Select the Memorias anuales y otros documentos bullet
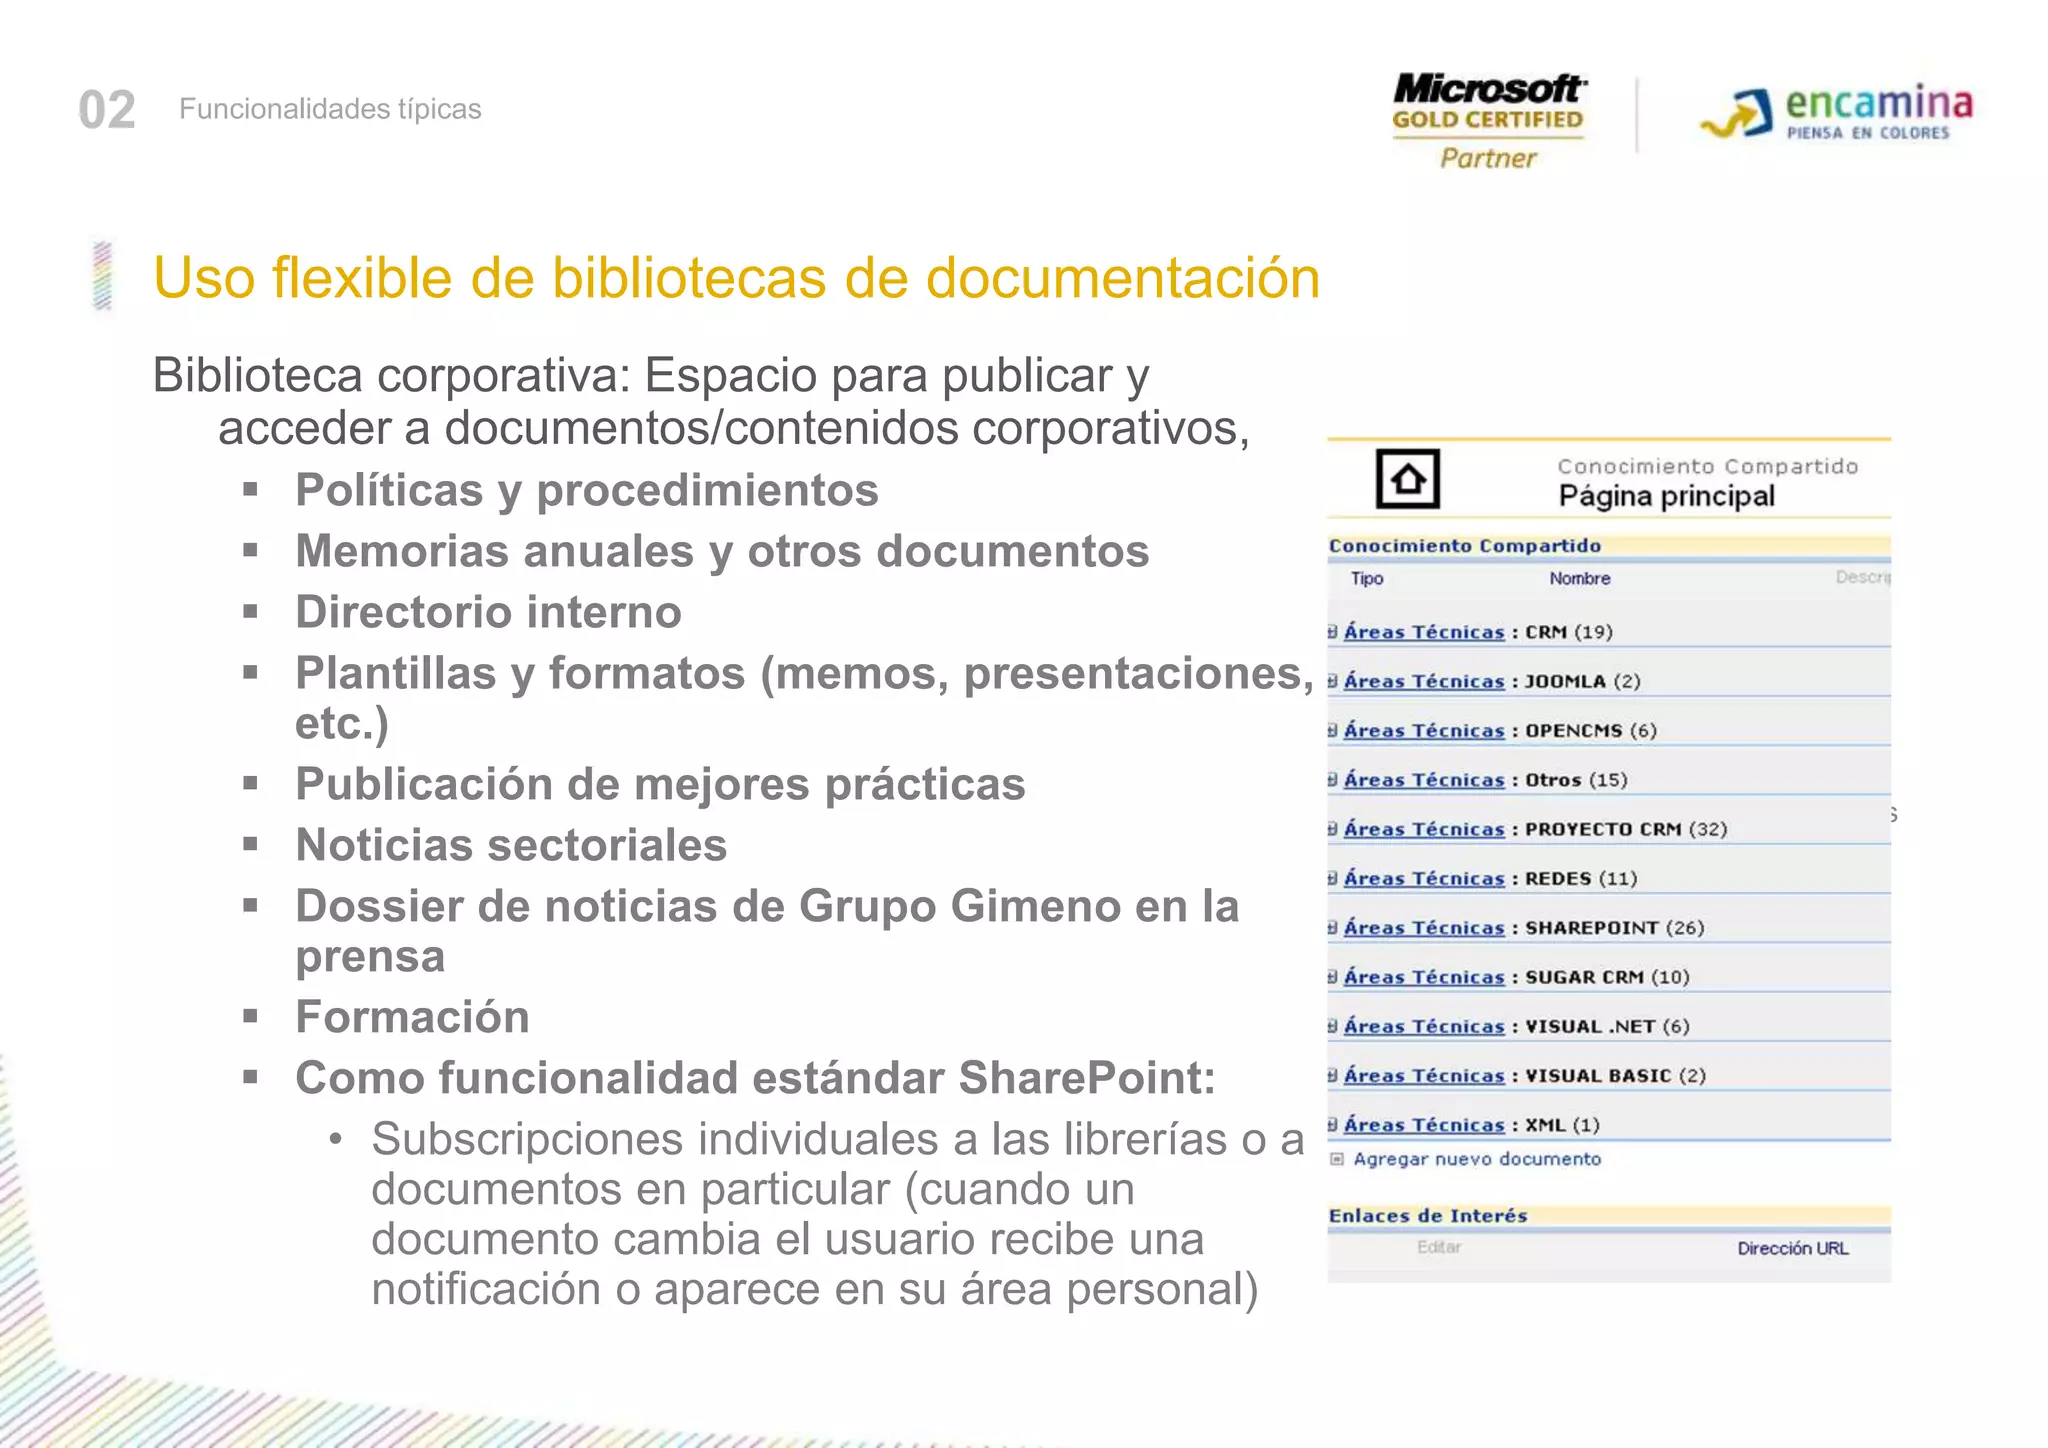Viewport: 2048px width, 1448px height. coord(722,551)
